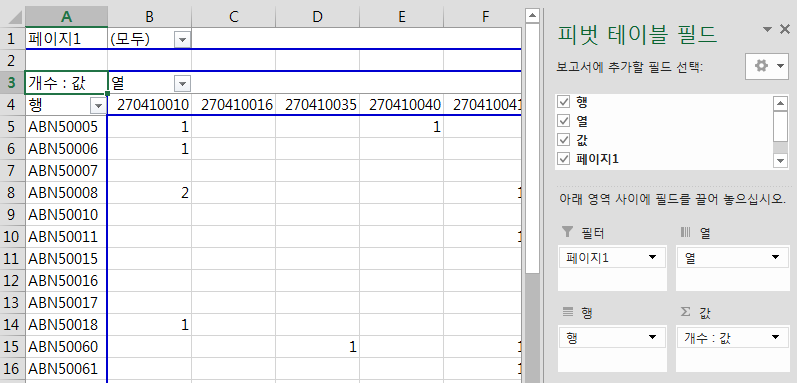Click the select-all corner of the sheet
The image size is (797, 383).
12,17
